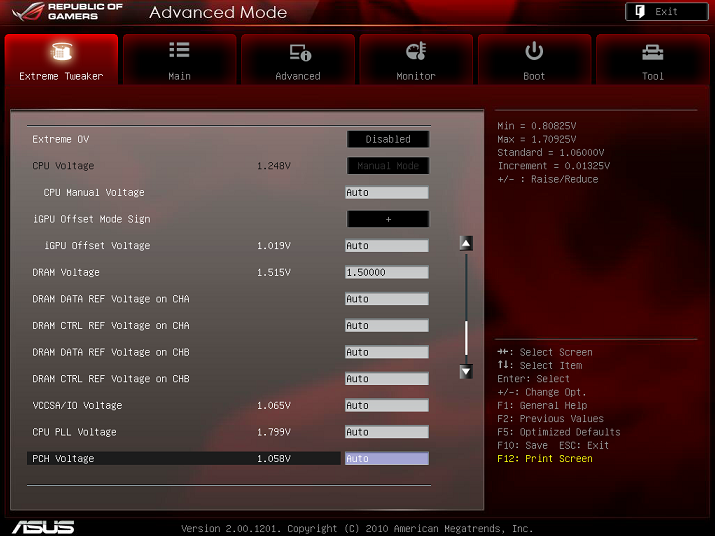Click the F12: Print Screen hint

coord(545,458)
